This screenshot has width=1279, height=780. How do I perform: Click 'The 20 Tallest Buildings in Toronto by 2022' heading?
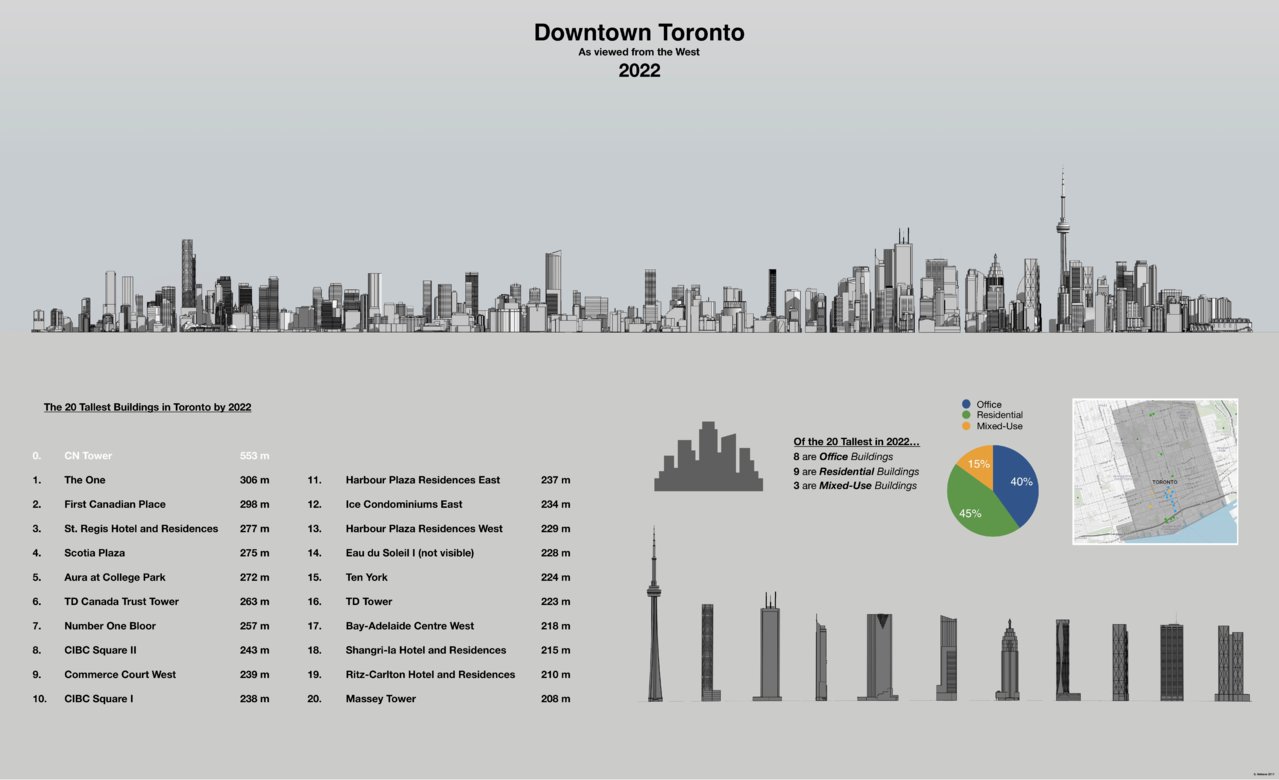coord(147,407)
